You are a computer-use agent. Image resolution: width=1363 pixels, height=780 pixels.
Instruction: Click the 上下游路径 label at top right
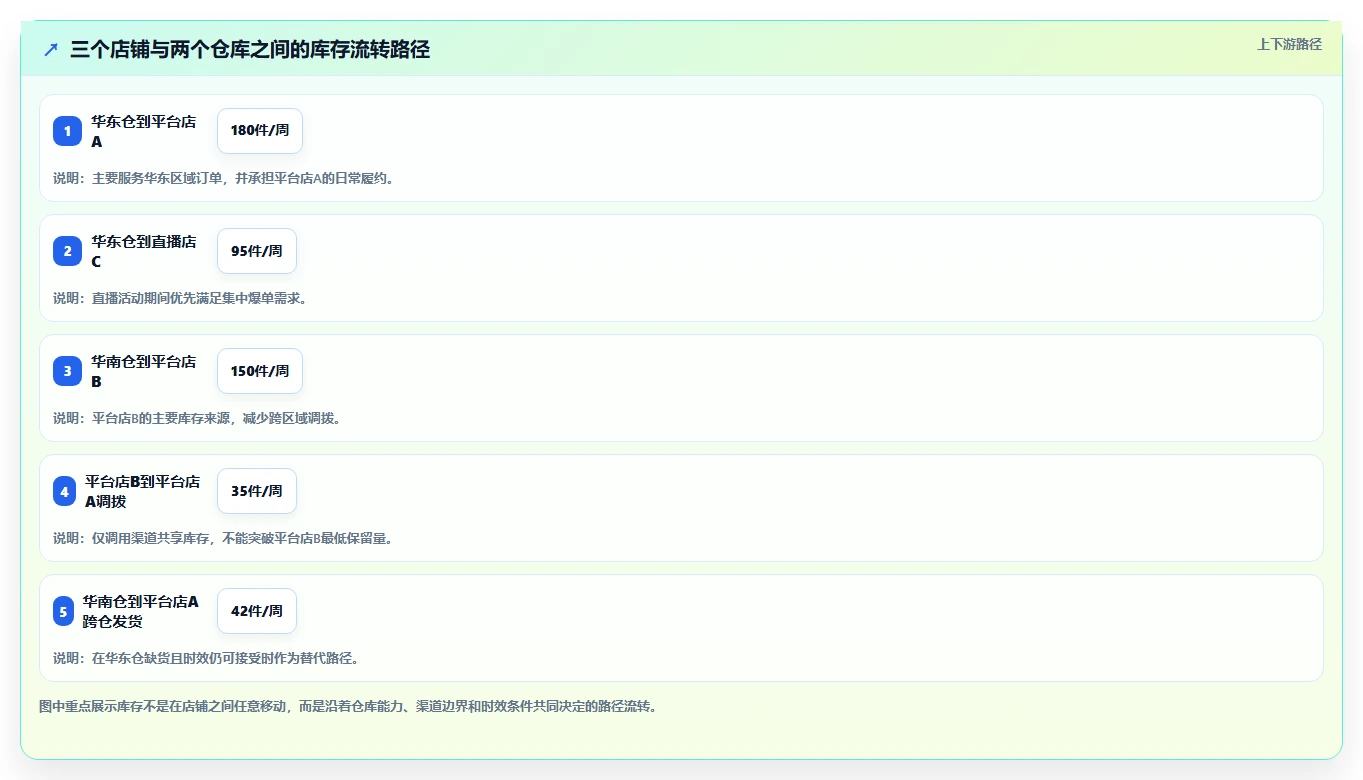click(x=1289, y=44)
